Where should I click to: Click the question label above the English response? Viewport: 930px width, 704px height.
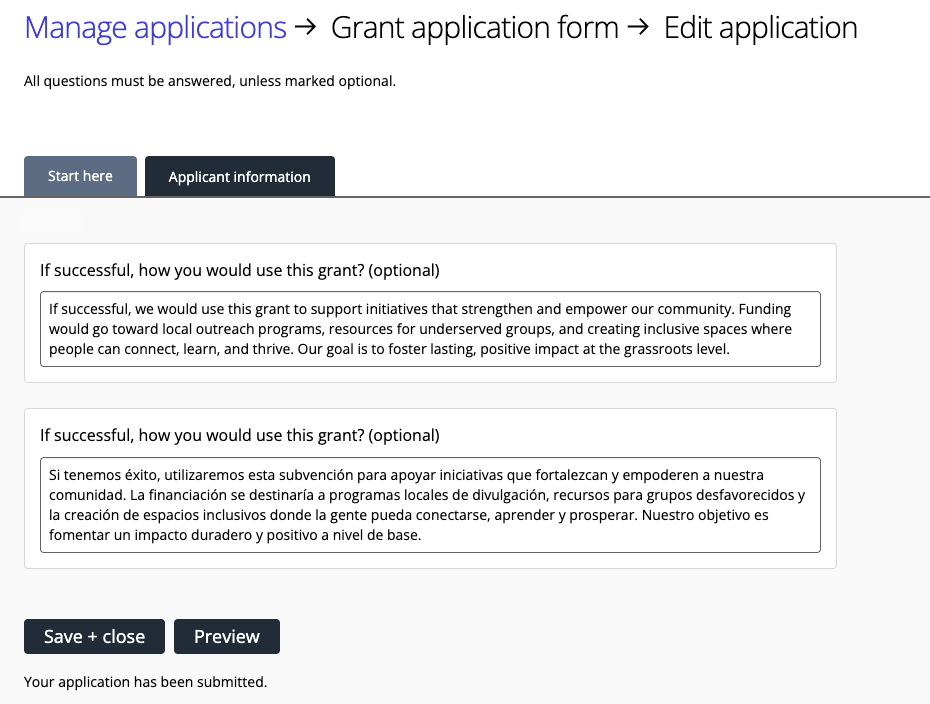[239, 270]
